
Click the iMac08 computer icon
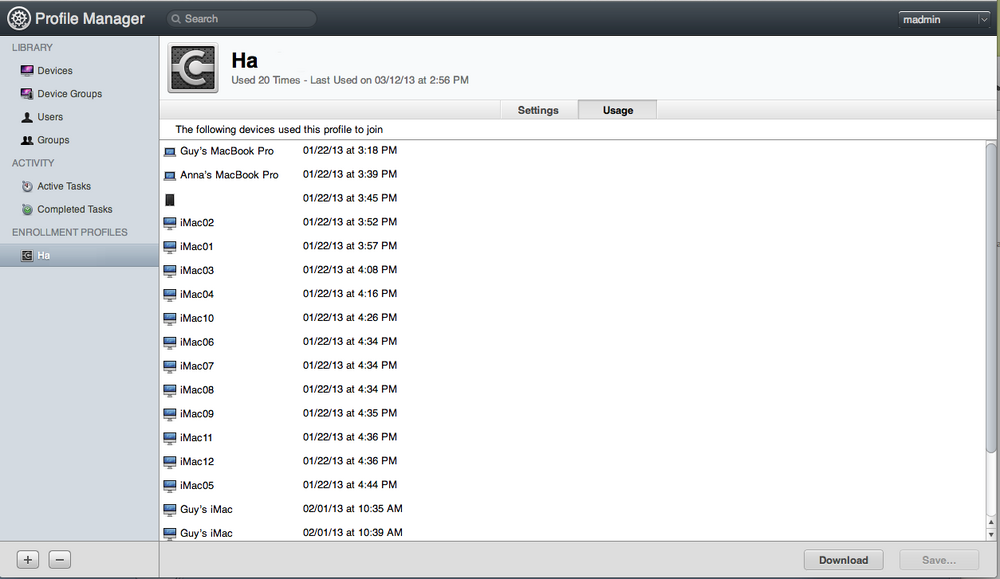pos(170,390)
